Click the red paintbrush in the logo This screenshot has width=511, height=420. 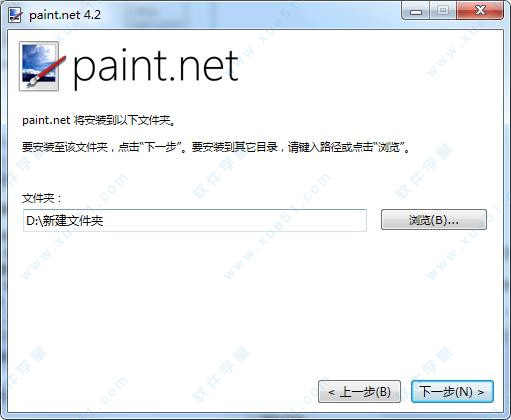pyautogui.click(x=47, y=70)
